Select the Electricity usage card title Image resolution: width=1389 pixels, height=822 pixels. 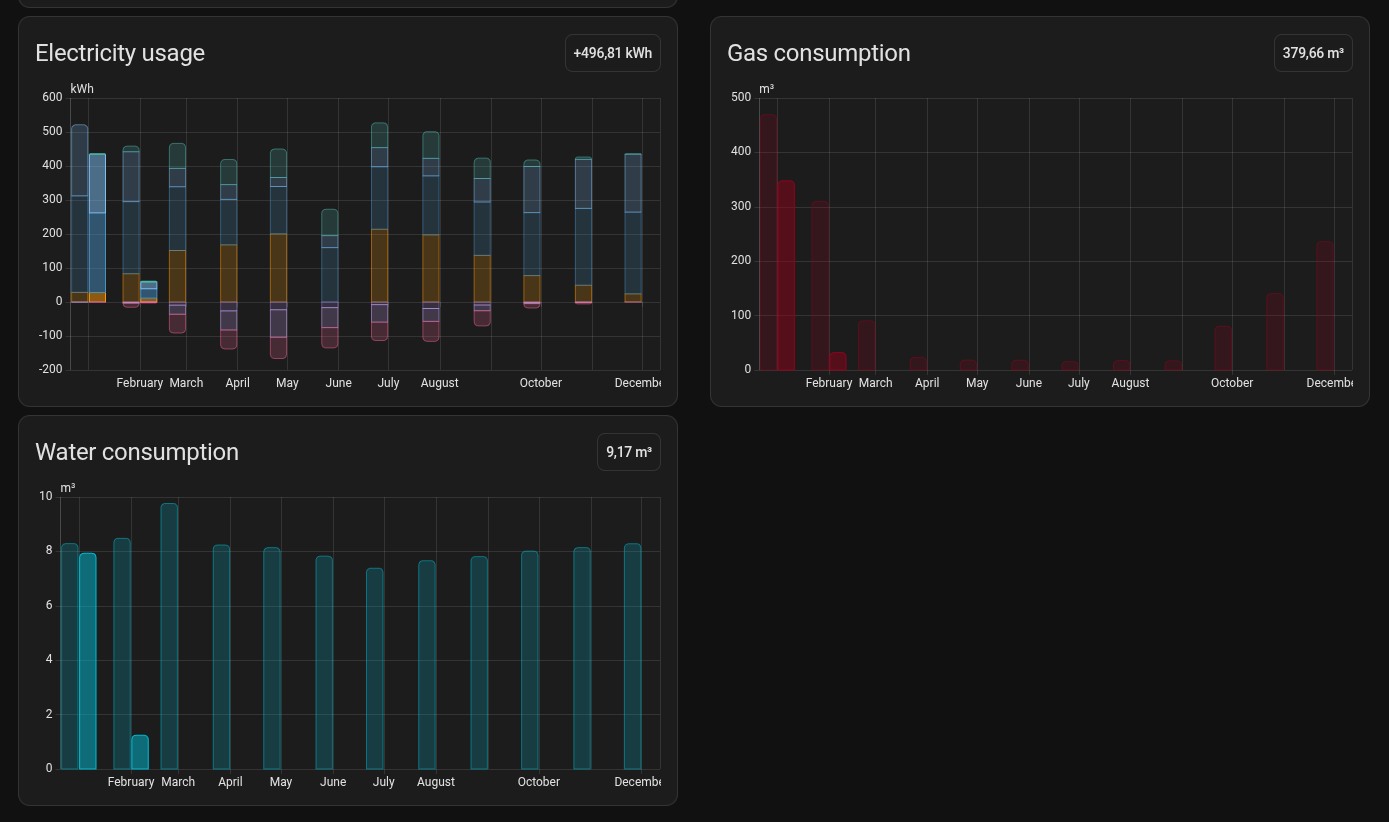(x=120, y=53)
